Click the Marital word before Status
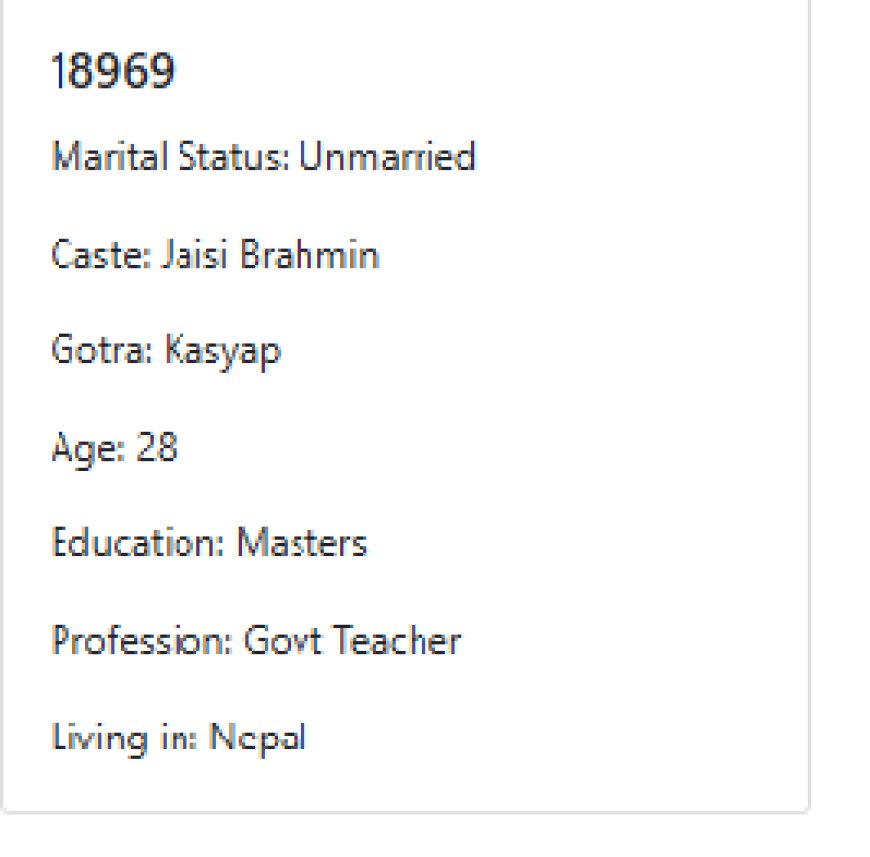Viewport: 870px width, 857px height. [109, 156]
